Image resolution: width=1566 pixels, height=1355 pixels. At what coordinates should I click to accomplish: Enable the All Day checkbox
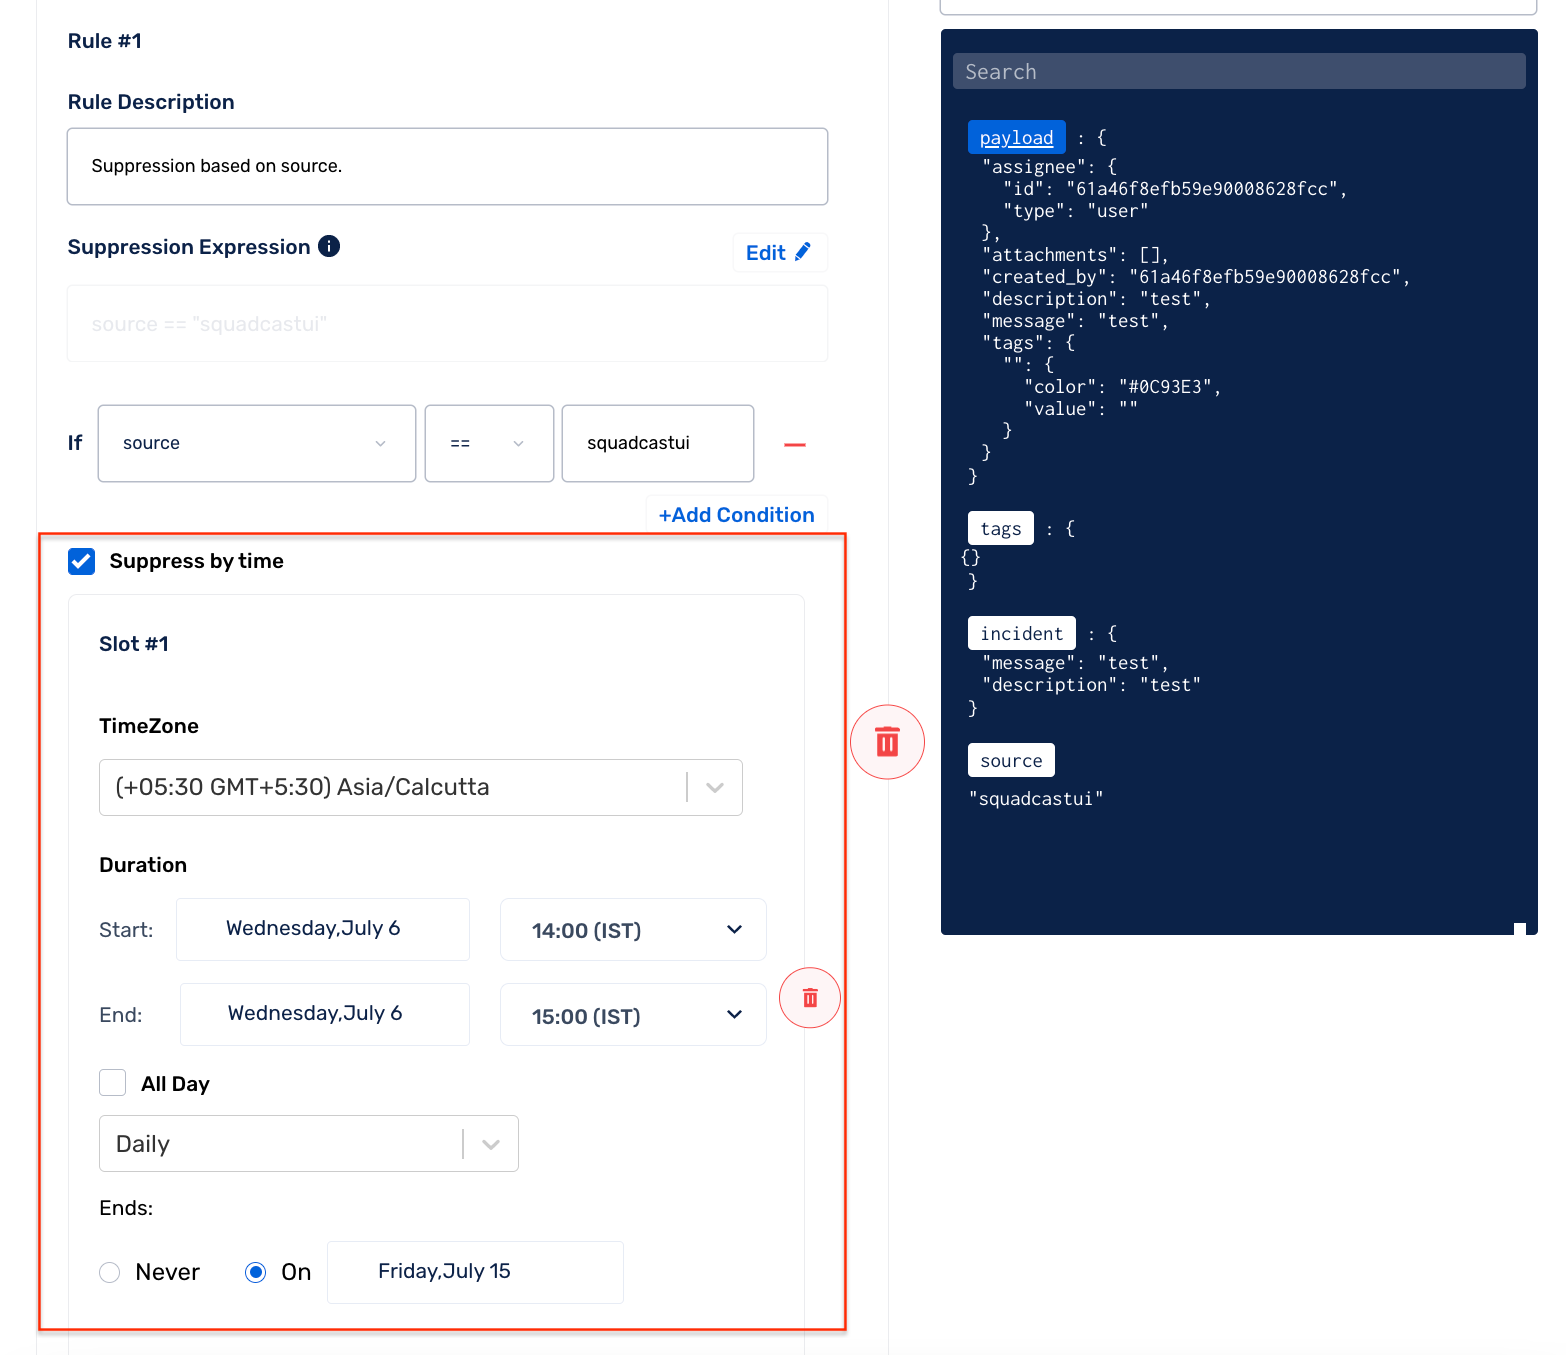coord(113,1083)
